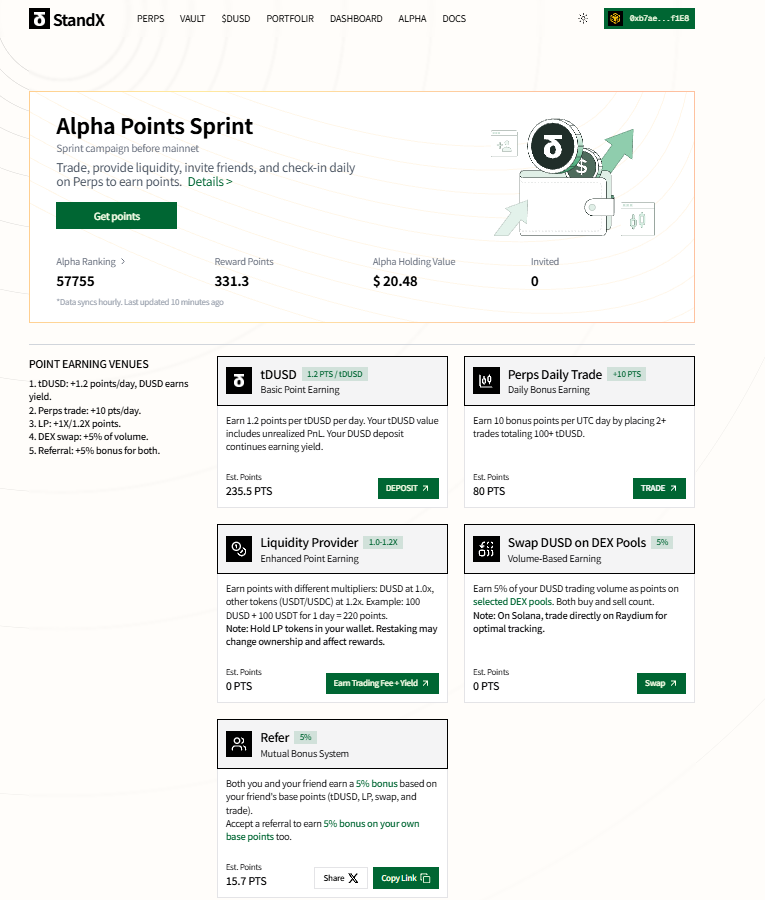
Task: Share referral on X button
Action: tap(341, 878)
